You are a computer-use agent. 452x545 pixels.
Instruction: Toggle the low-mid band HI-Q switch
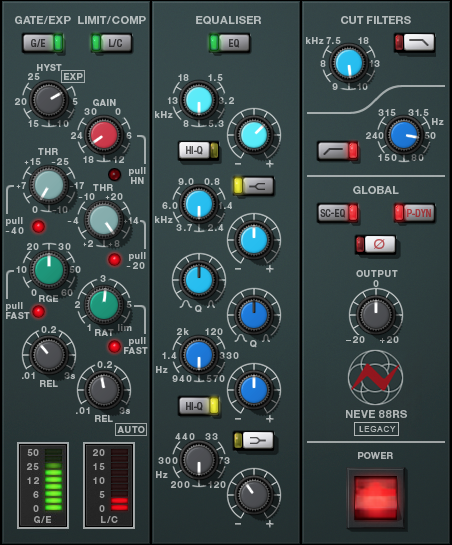[199, 406]
